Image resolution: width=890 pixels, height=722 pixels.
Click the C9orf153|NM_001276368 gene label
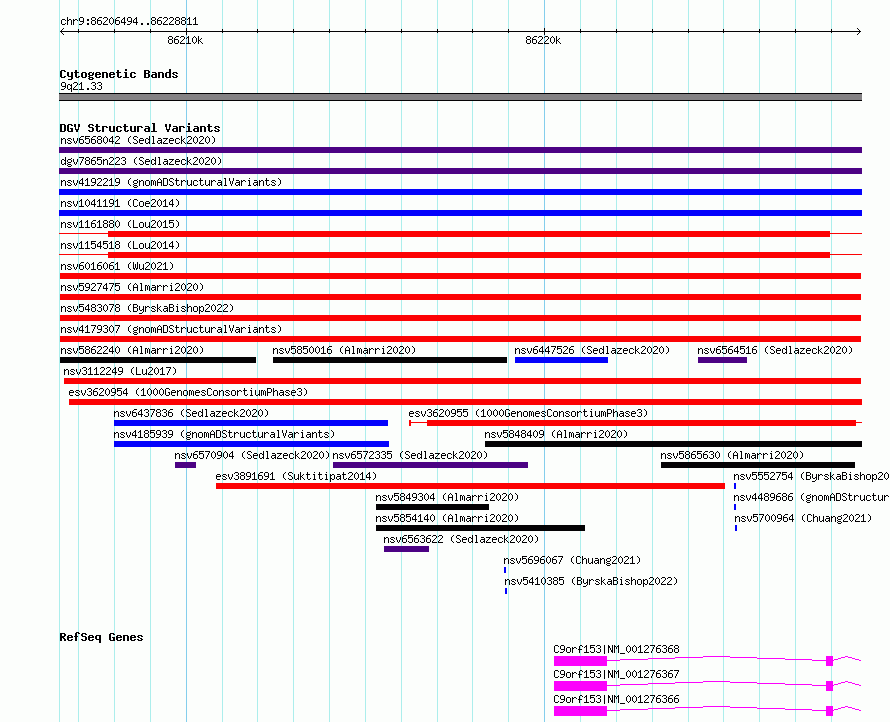pyautogui.click(x=616, y=649)
